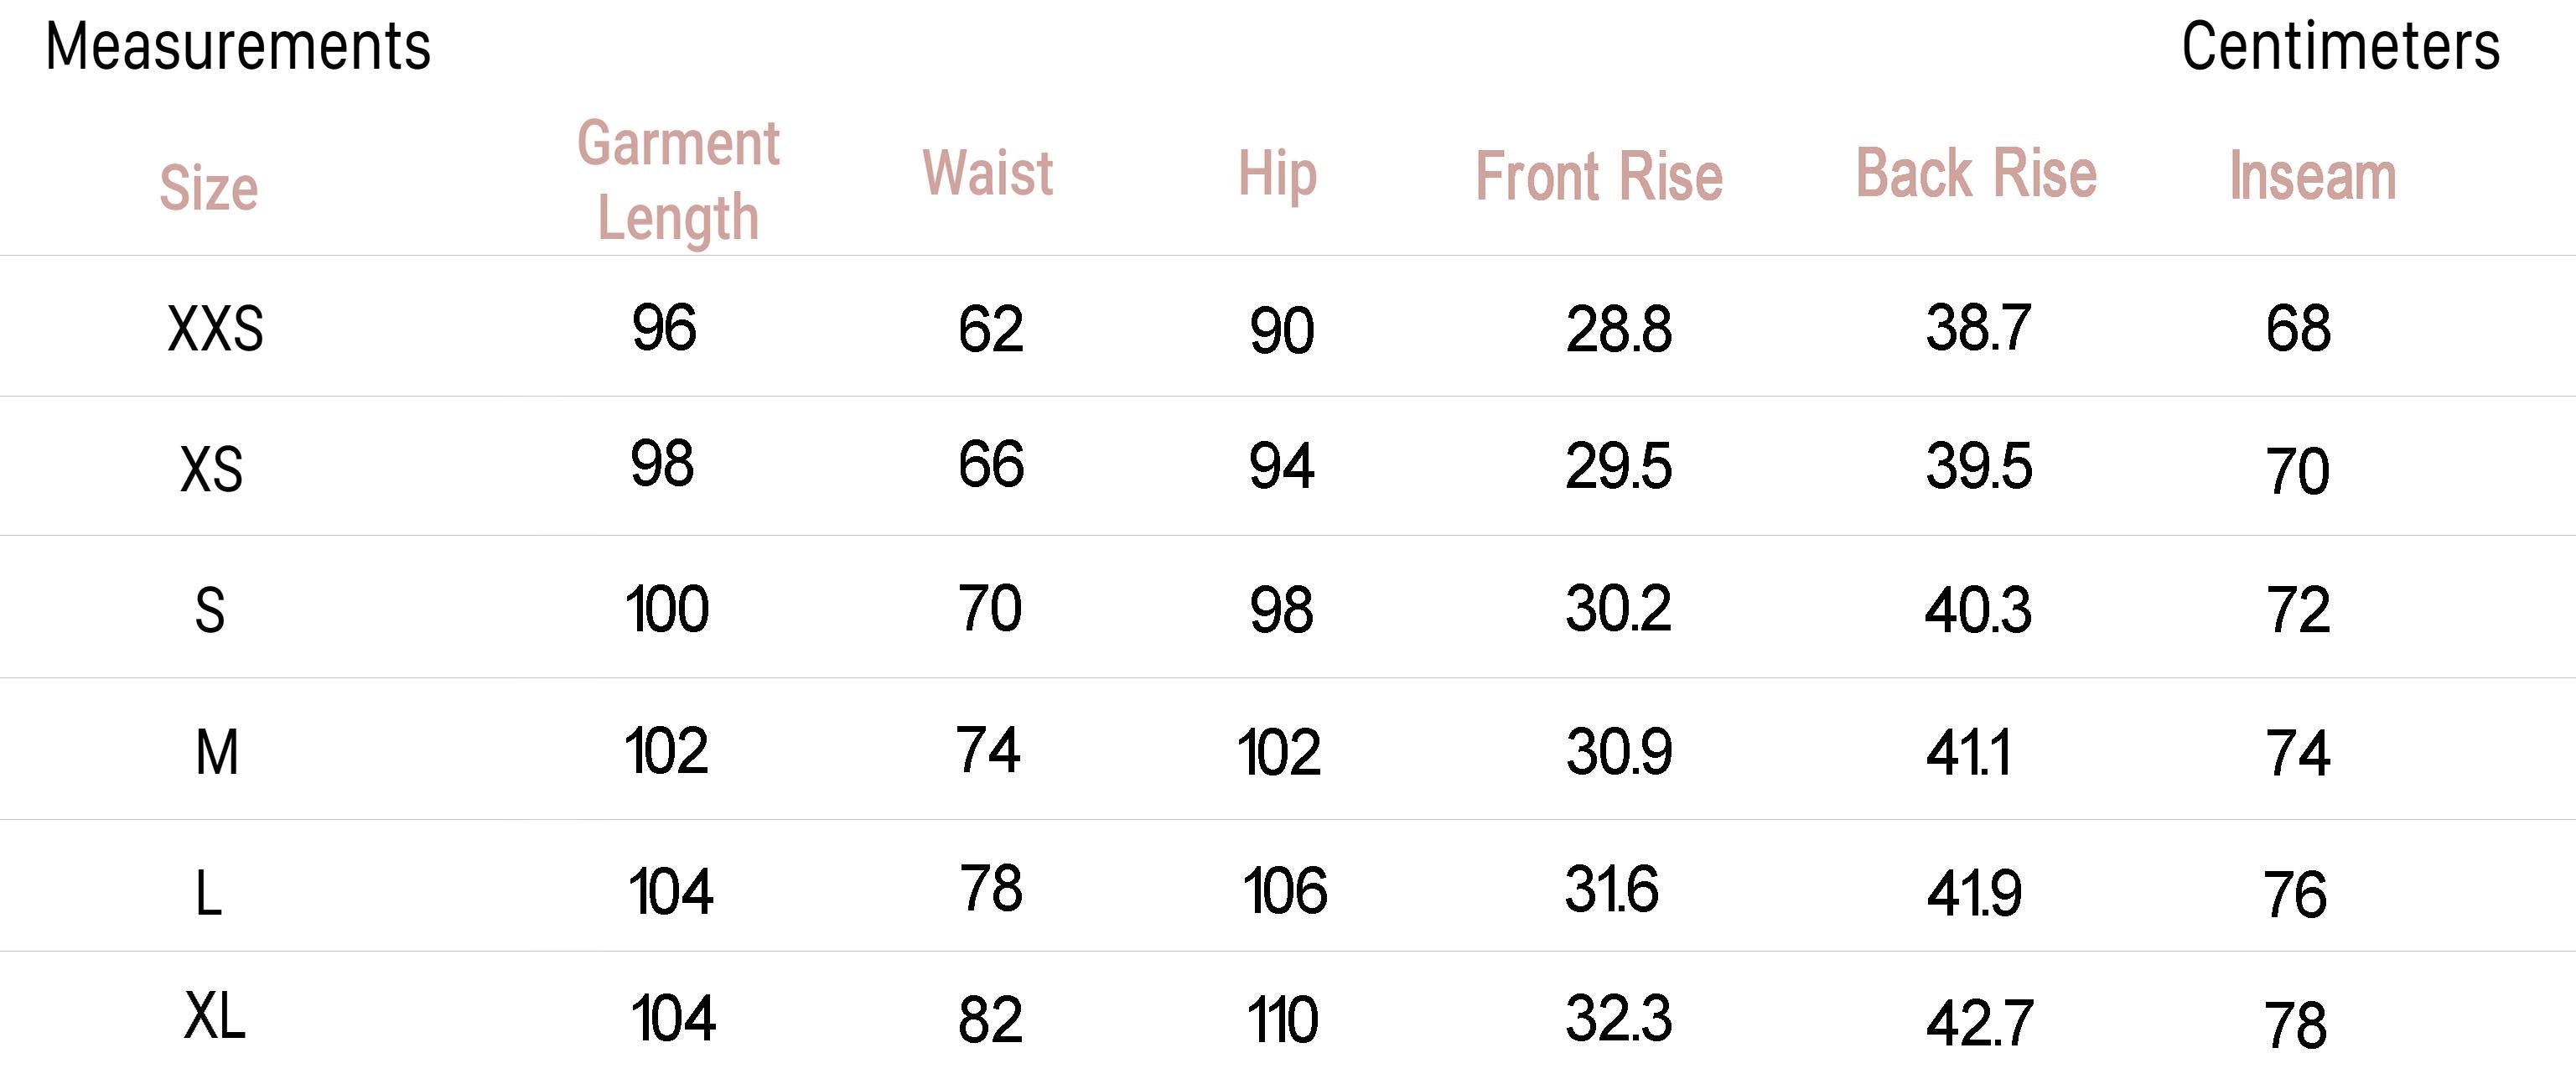Click the Back Rise header
Screen dimensions: 2576x1079
pyautogui.click(x=1976, y=174)
